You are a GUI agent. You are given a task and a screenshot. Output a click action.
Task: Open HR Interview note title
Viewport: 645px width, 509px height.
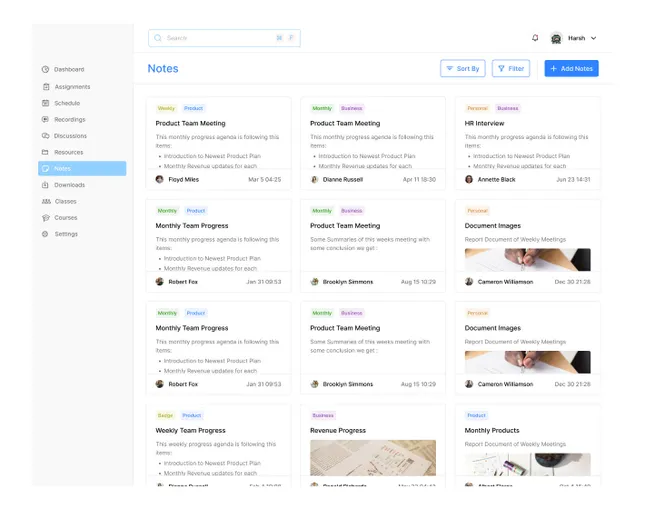pyautogui.click(x=484, y=123)
